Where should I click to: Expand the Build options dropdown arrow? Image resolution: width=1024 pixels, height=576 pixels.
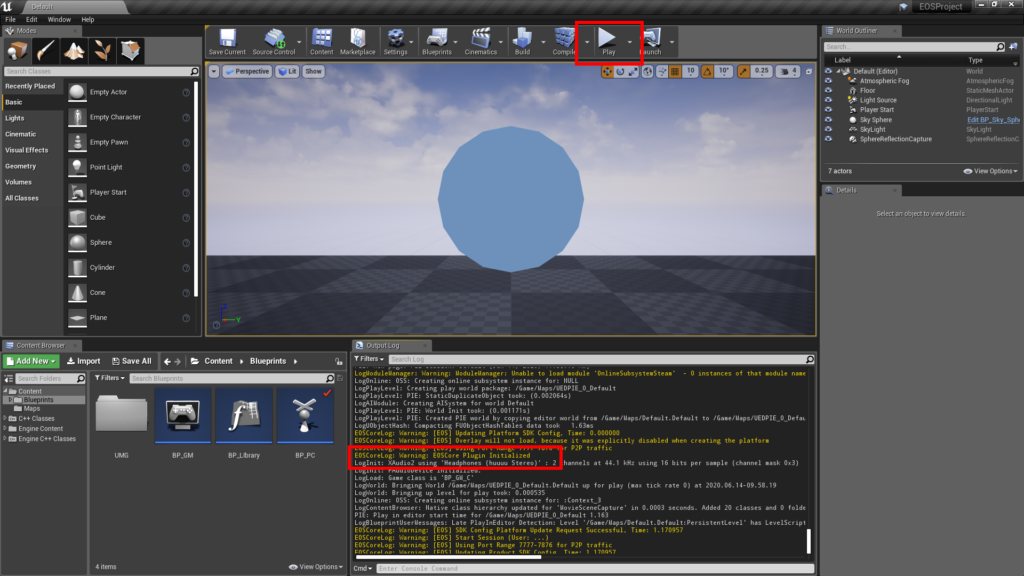pos(543,42)
